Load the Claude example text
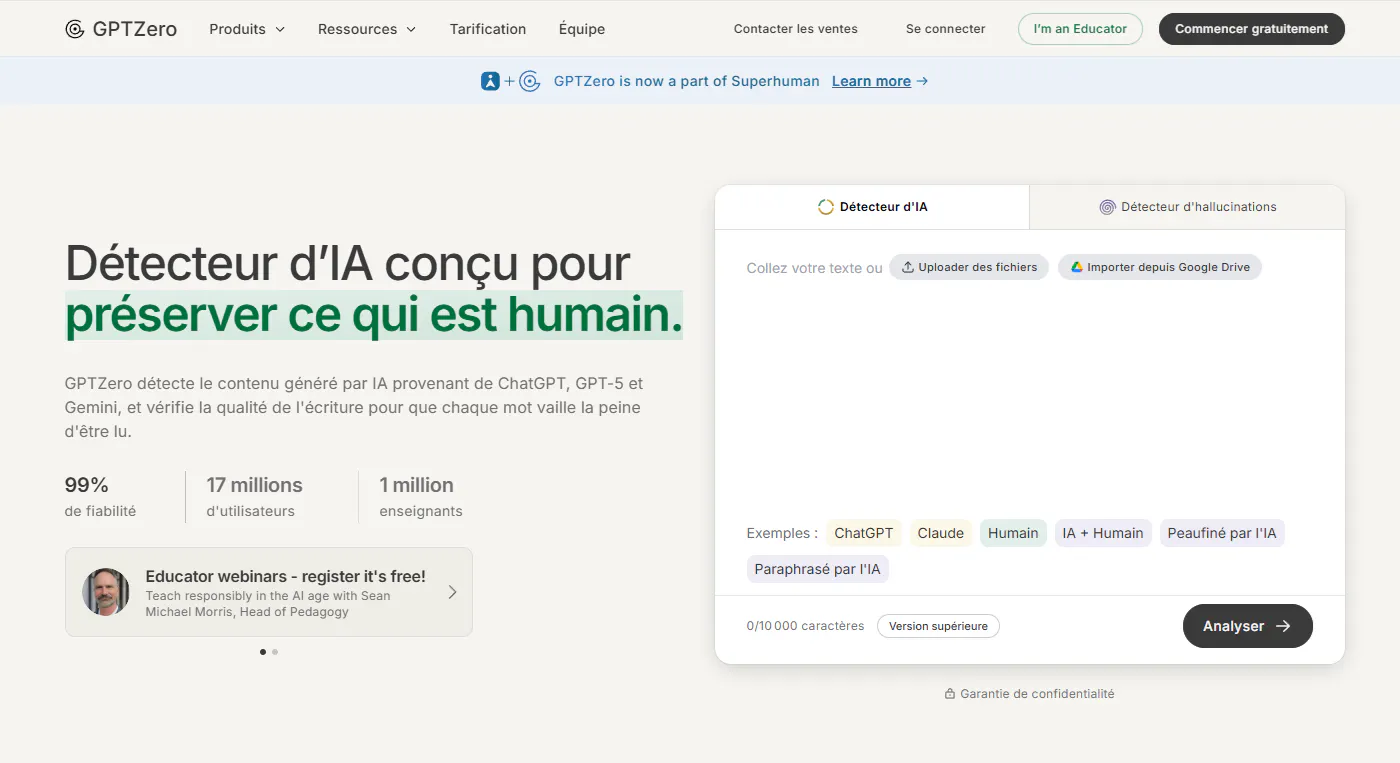 (941, 533)
